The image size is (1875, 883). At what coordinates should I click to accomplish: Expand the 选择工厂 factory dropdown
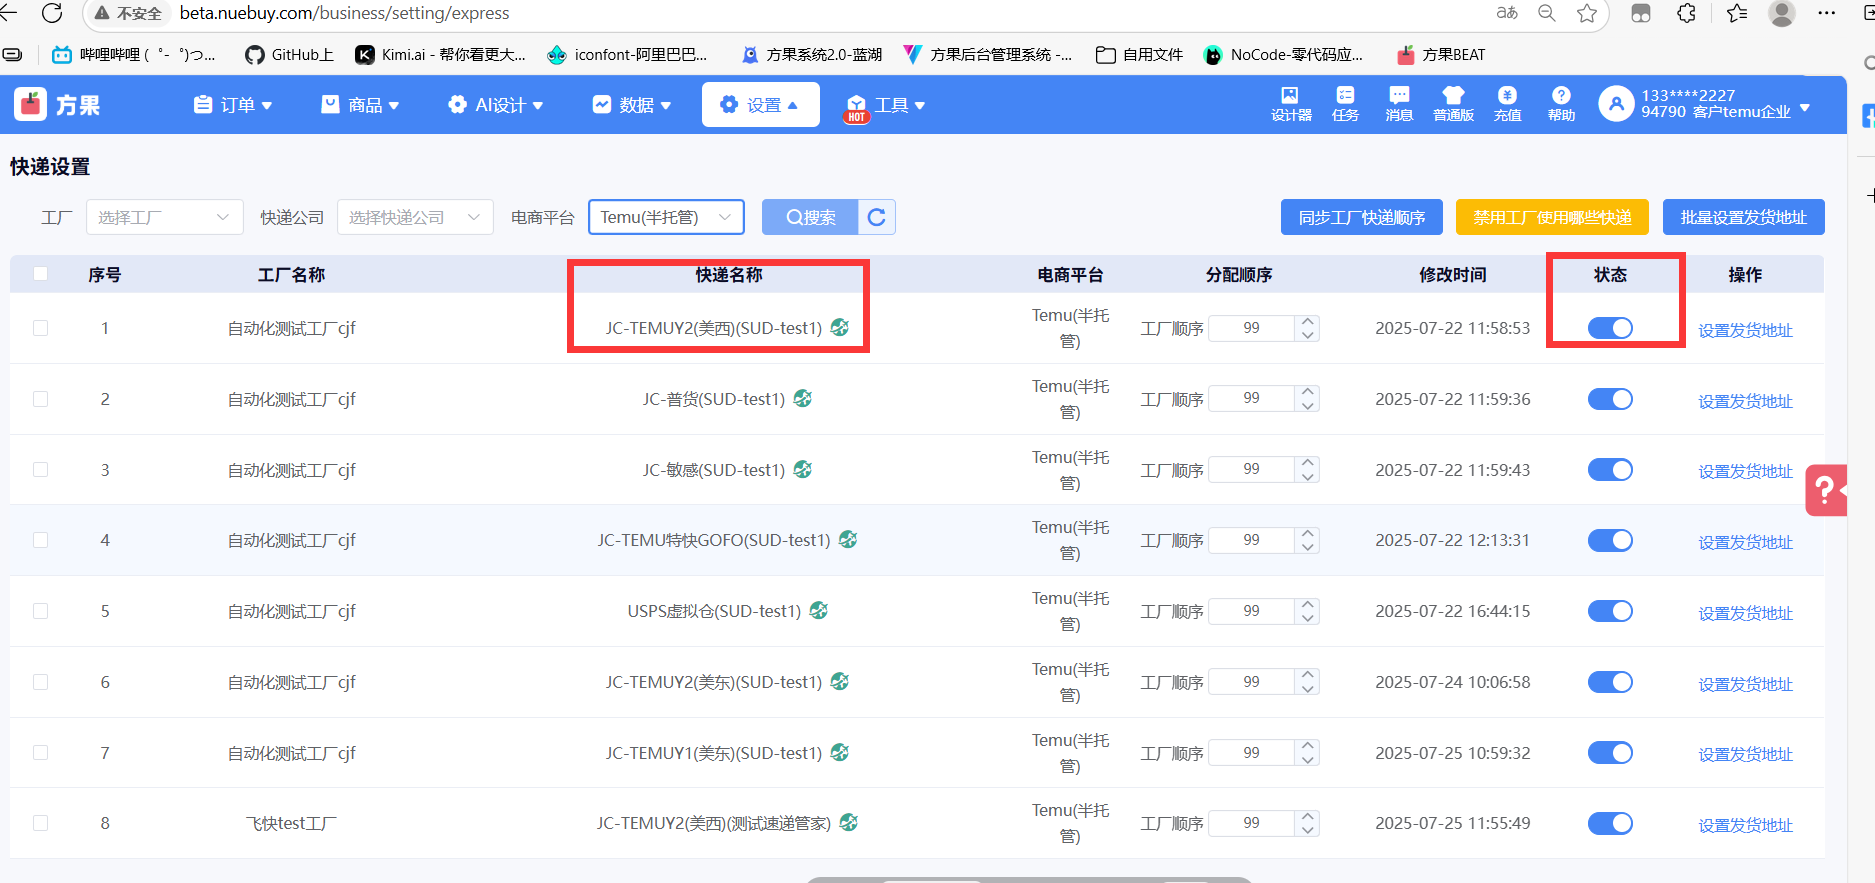click(x=165, y=217)
